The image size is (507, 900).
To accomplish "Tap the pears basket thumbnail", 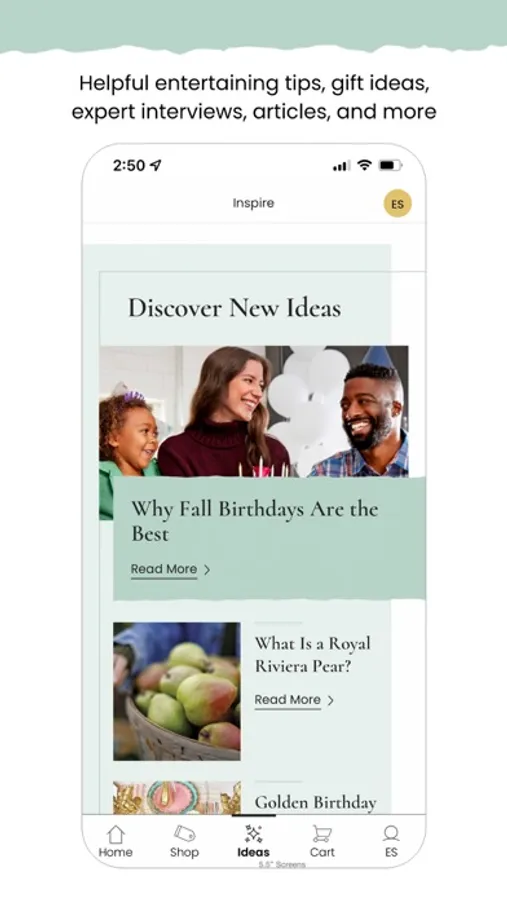I will click(177, 692).
